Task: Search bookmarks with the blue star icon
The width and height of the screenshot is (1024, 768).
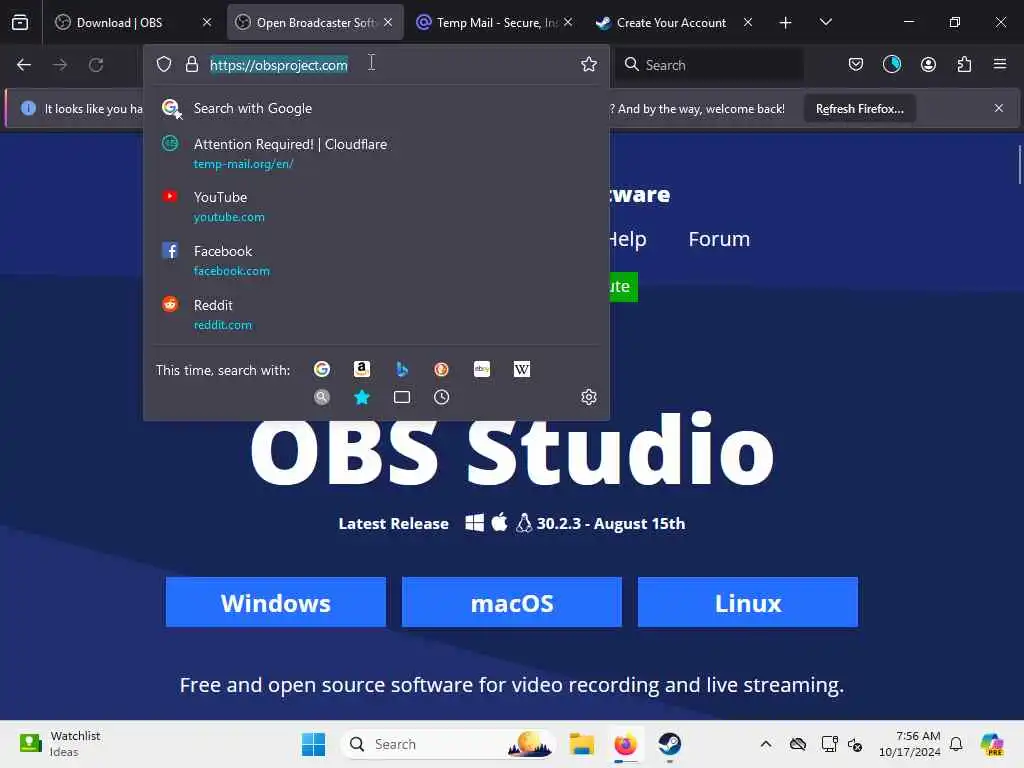Action: (x=362, y=397)
